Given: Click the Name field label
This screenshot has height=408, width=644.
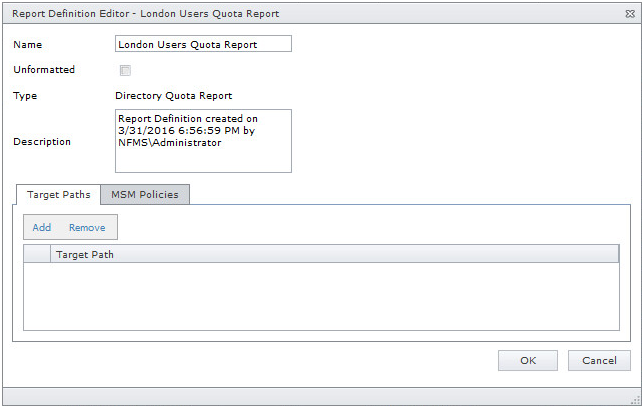Looking at the screenshot, I should (27, 44).
